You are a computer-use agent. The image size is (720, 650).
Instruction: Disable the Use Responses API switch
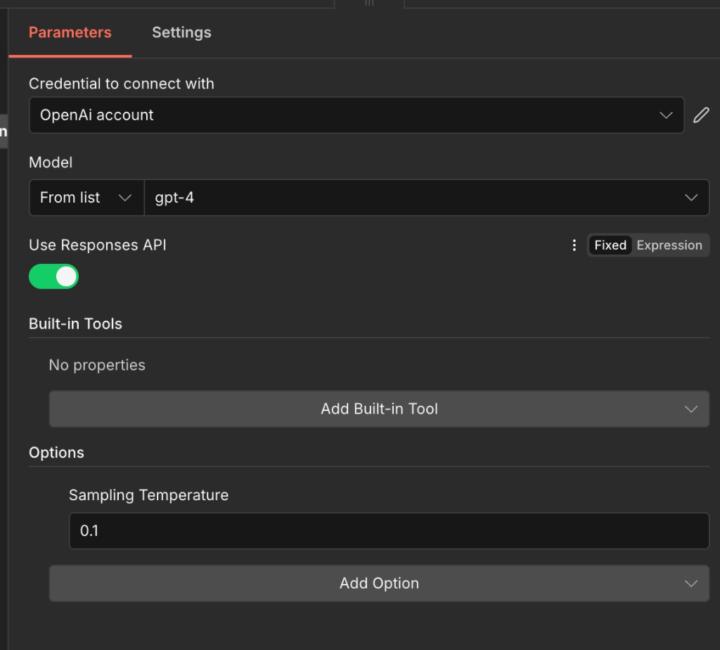coord(54,277)
